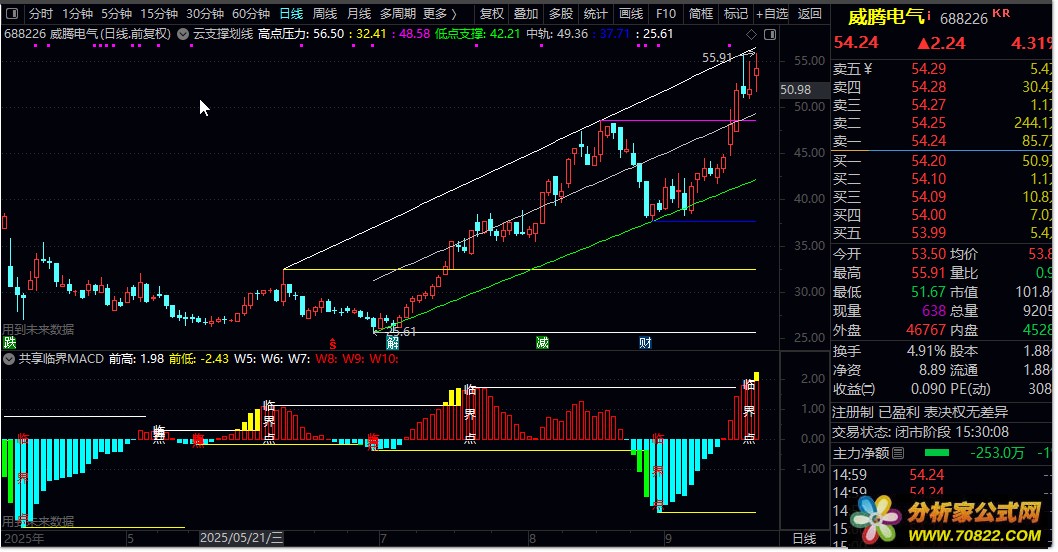Select the 5分钟 period tab
The width and height of the screenshot is (1058, 552).
[116, 13]
